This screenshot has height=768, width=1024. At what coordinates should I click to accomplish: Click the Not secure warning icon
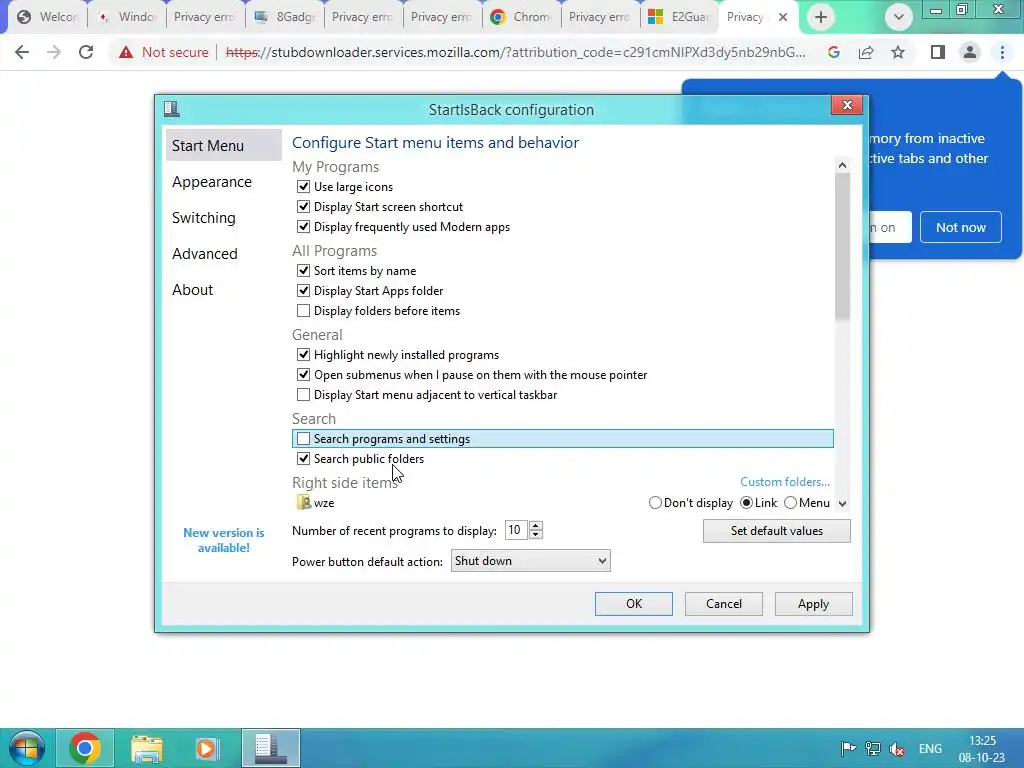pyautogui.click(x=126, y=52)
